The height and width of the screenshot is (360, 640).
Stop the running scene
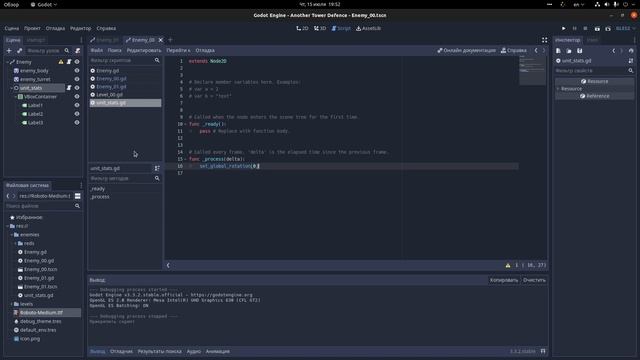click(585, 29)
